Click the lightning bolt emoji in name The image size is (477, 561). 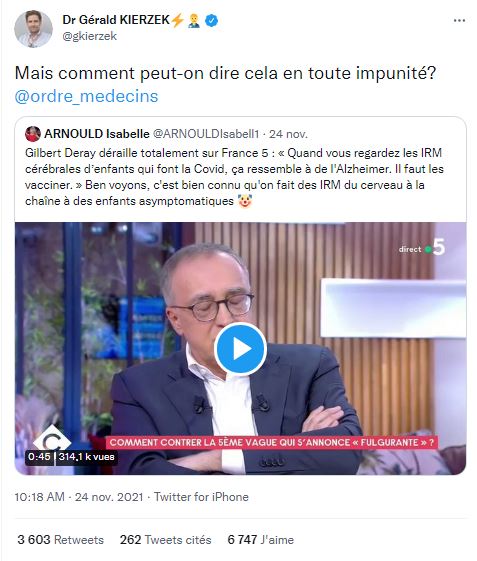[x=177, y=20]
